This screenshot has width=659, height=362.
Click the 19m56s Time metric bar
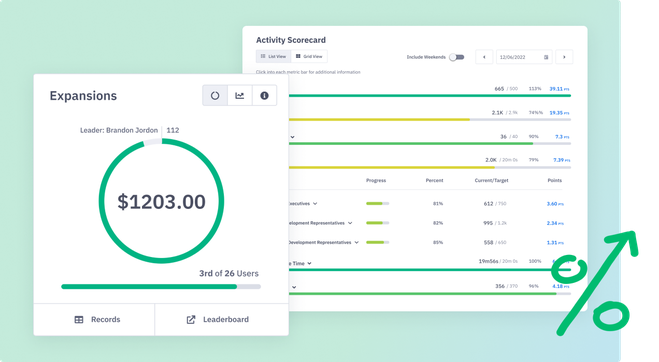point(430,270)
